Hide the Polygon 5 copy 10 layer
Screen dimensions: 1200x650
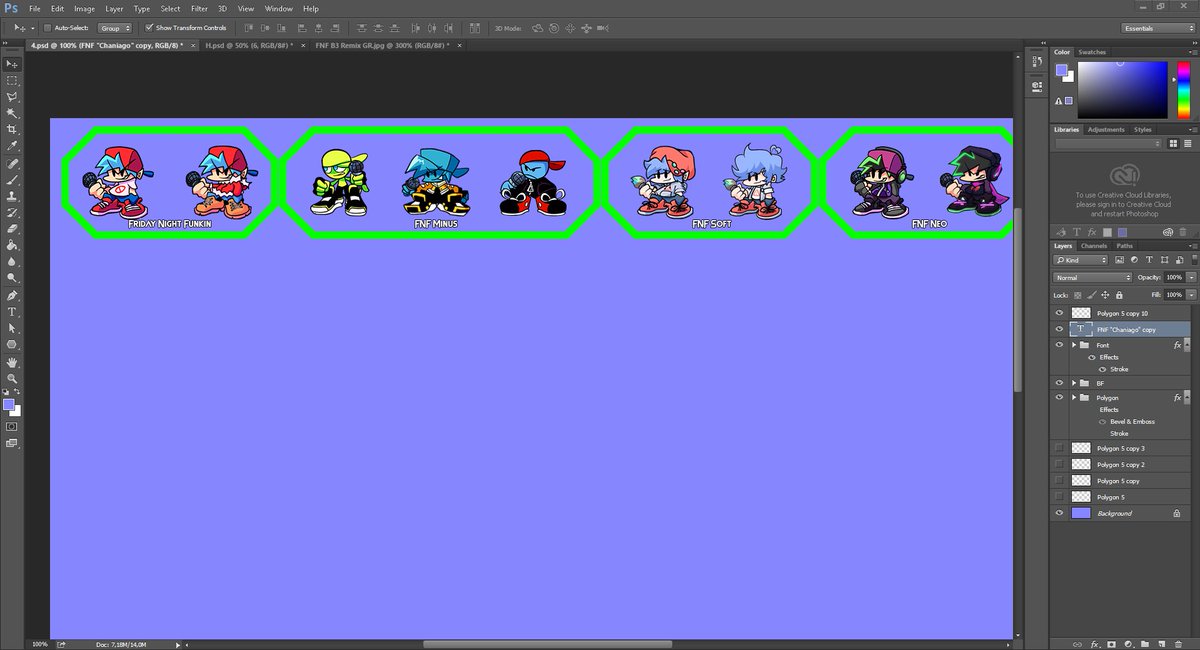point(1059,313)
